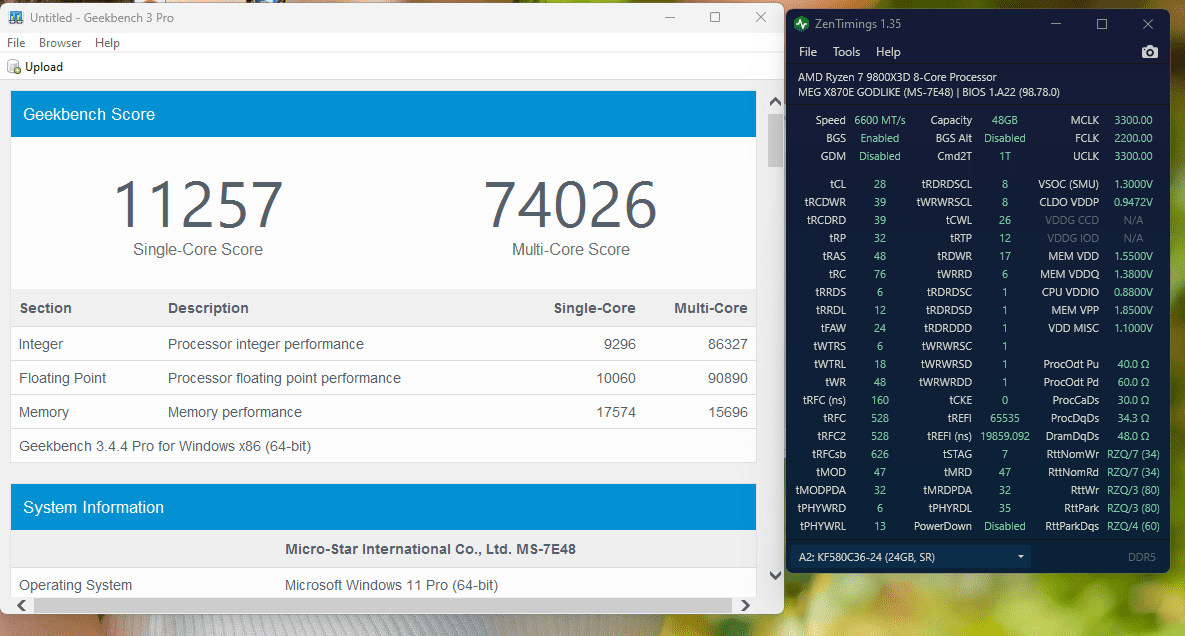1185x636 pixels.
Task: Click the PowerDown Disabled value
Action: click(x=1004, y=526)
